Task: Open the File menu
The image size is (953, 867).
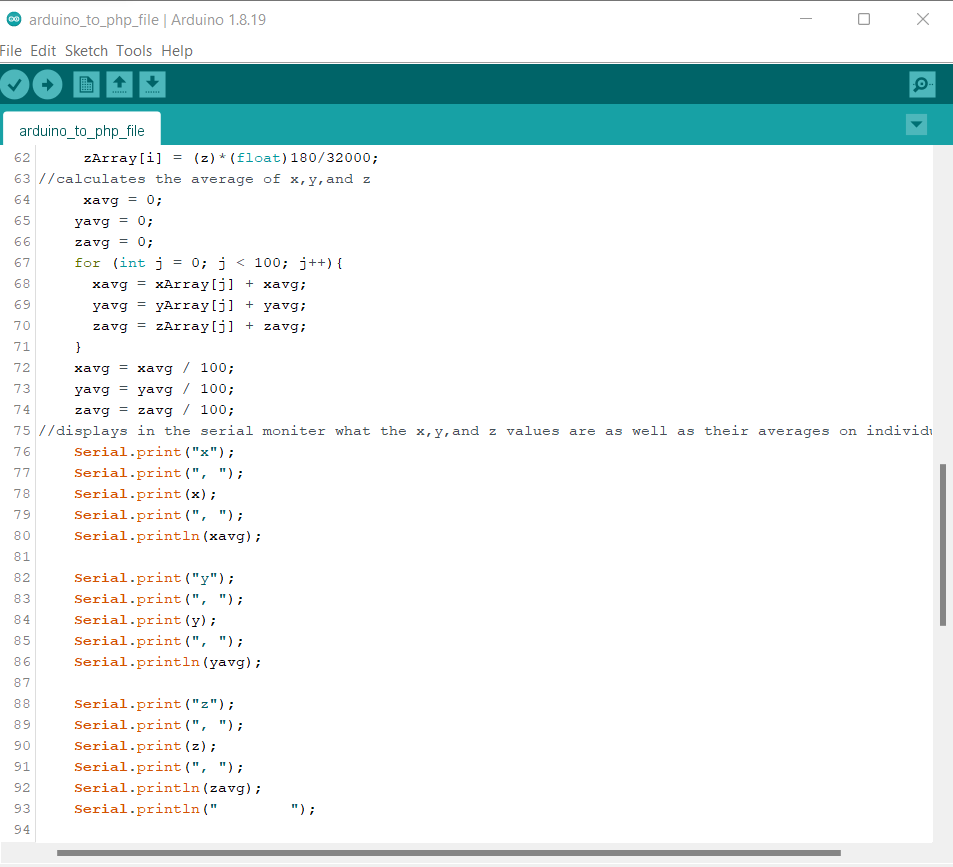Action: pyautogui.click(x=11, y=51)
